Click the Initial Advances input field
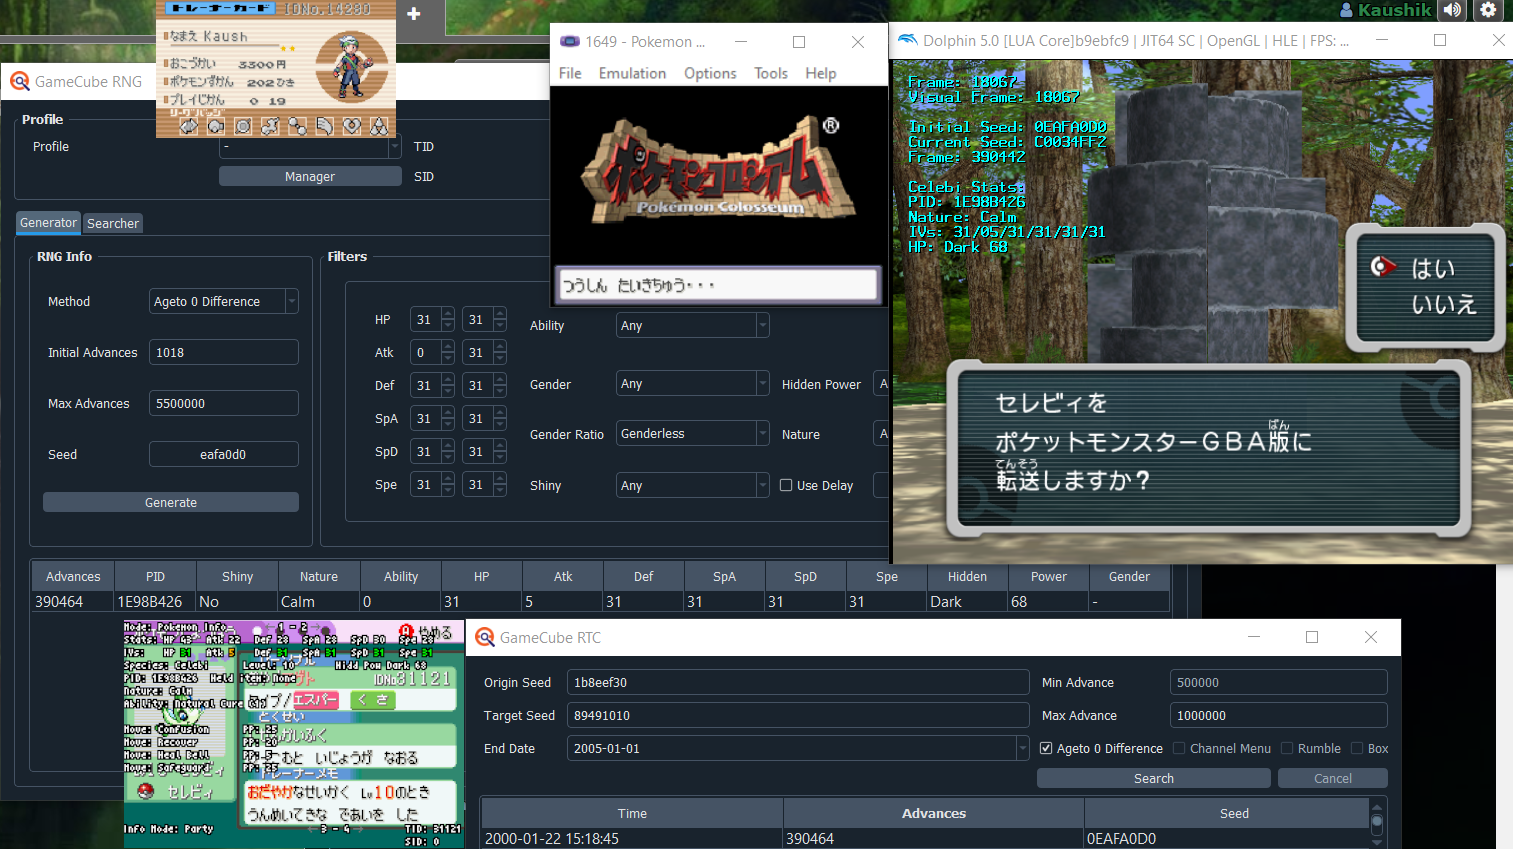This screenshot has height=849, width=1513. pyautogui.click(x=224, y=352)
